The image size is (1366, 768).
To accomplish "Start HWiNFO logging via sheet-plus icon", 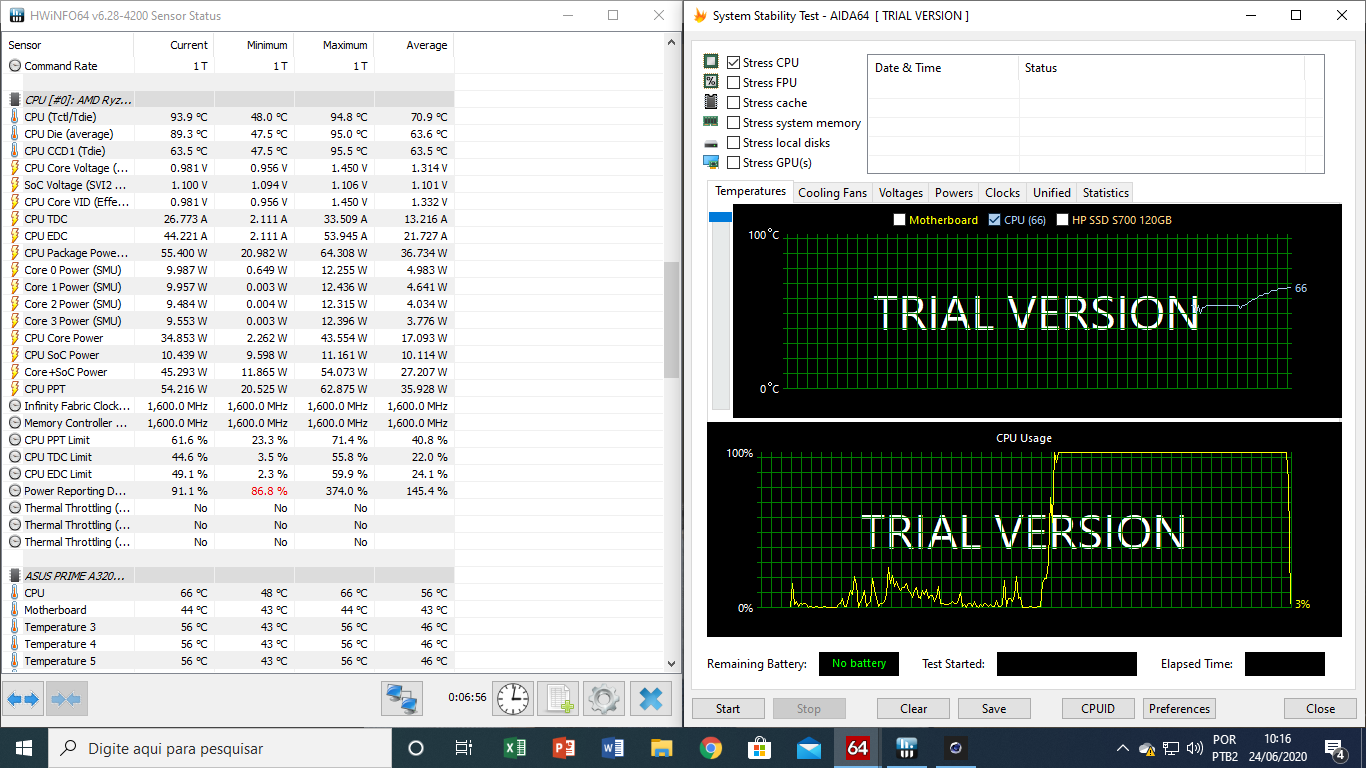I will click(x=557, y=698).
